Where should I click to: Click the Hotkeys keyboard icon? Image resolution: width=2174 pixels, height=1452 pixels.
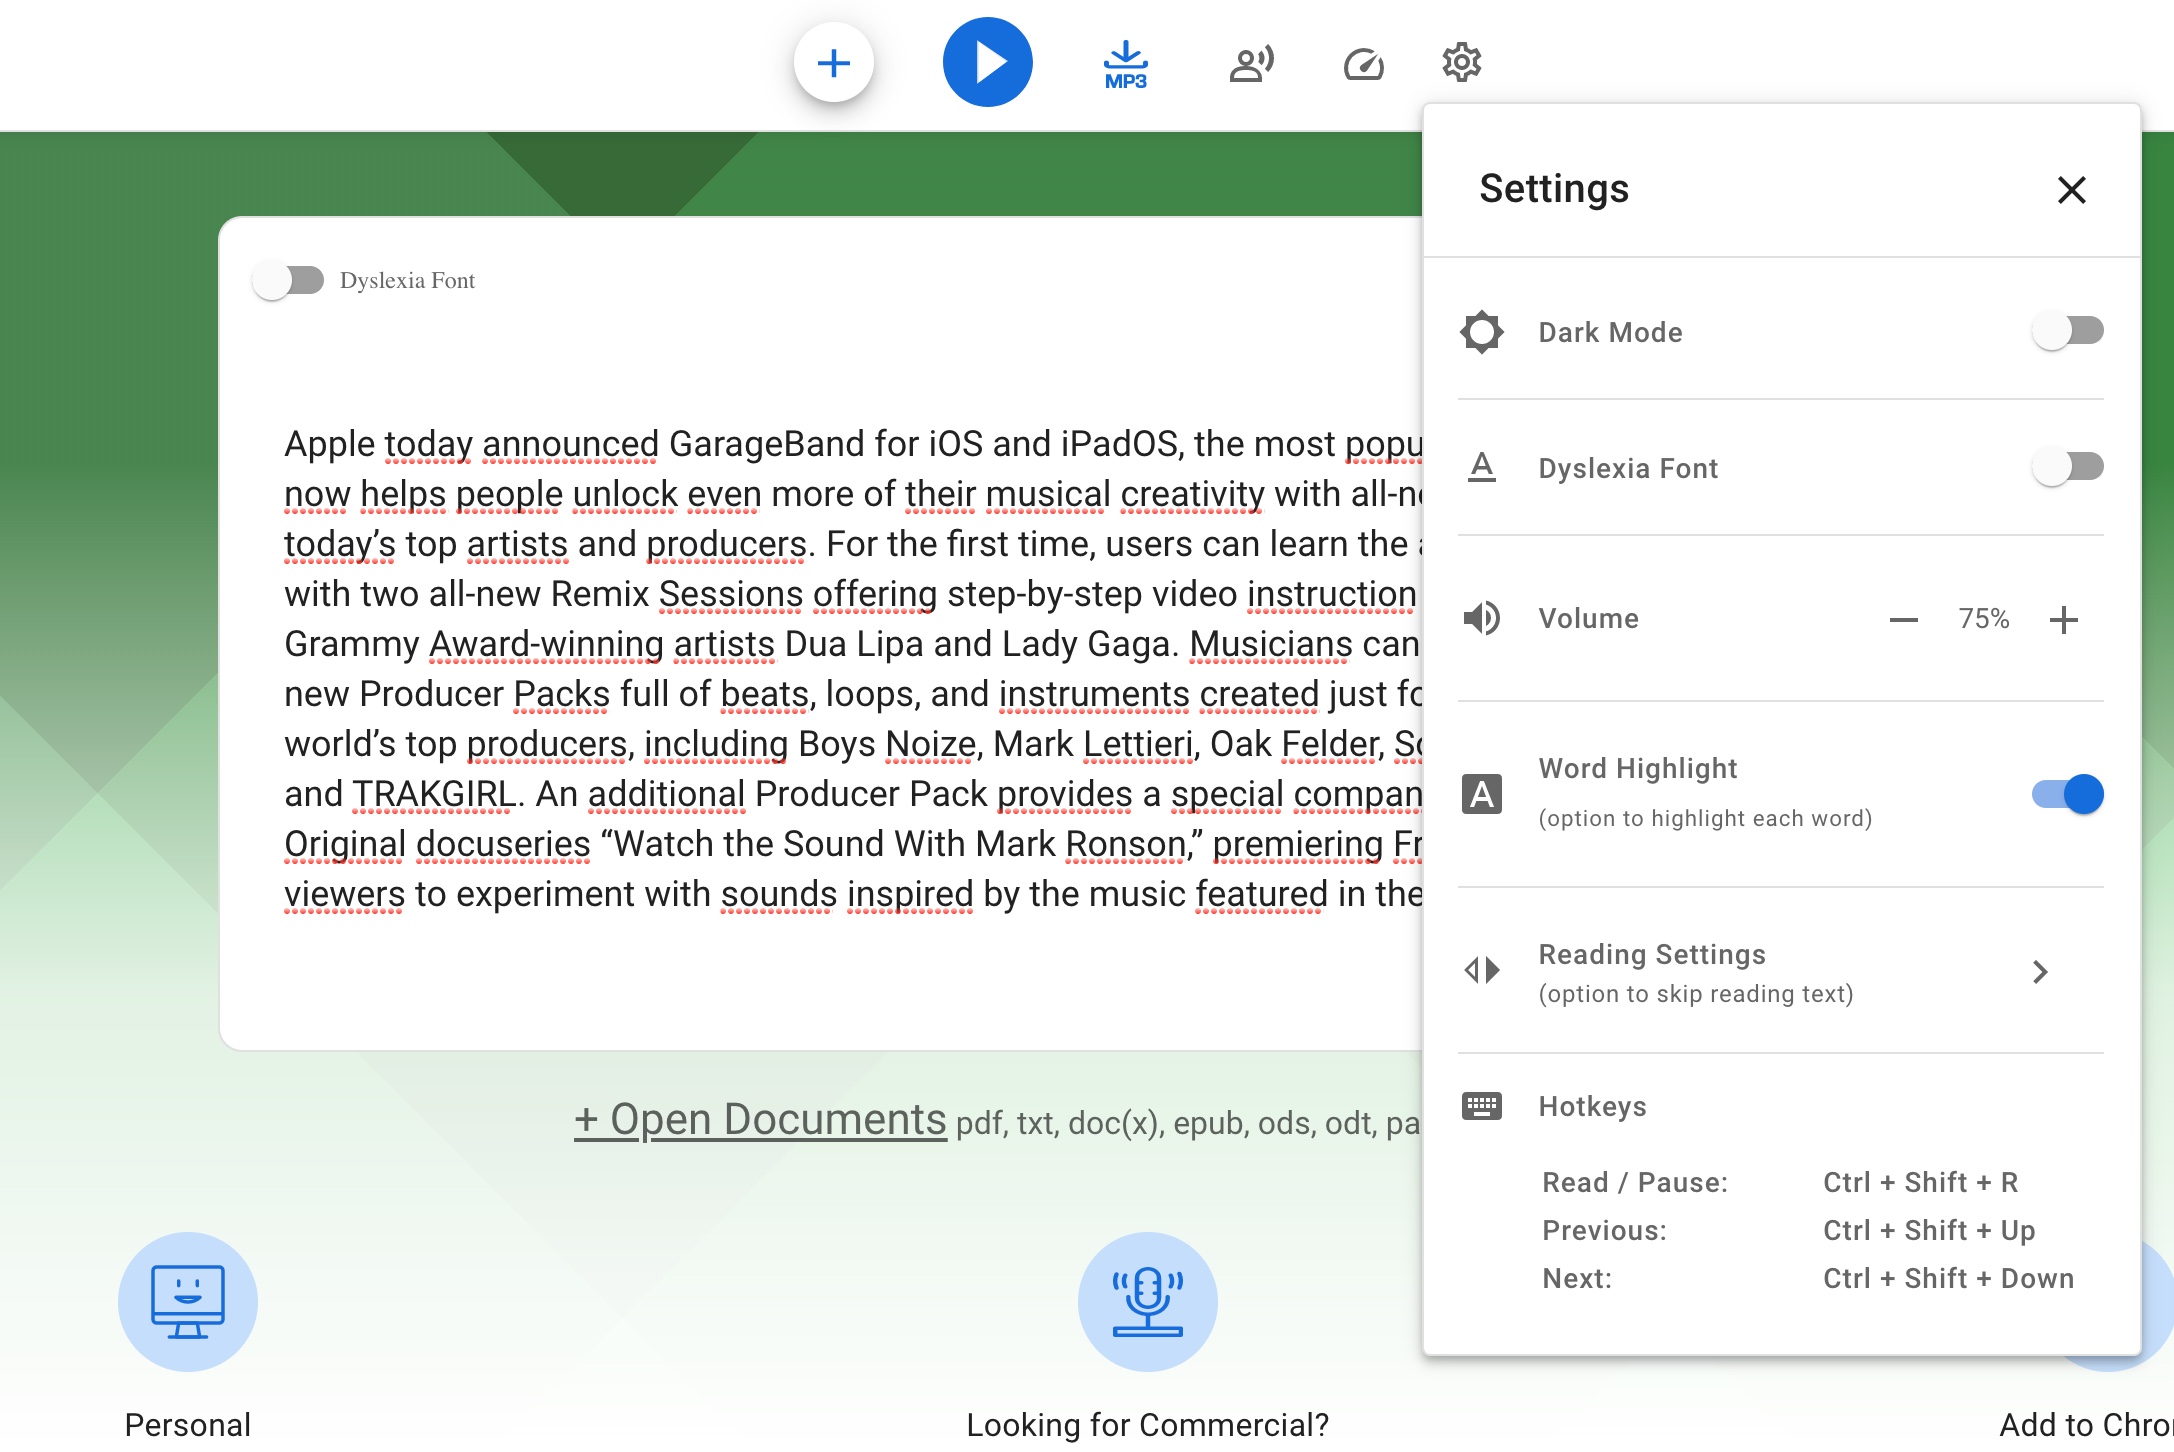(x=1481, y=1106)
